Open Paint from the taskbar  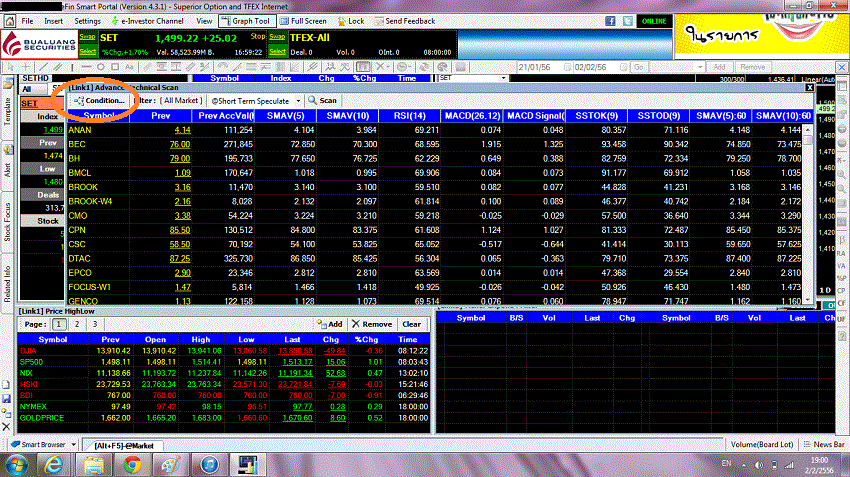[x=170, y=465]
